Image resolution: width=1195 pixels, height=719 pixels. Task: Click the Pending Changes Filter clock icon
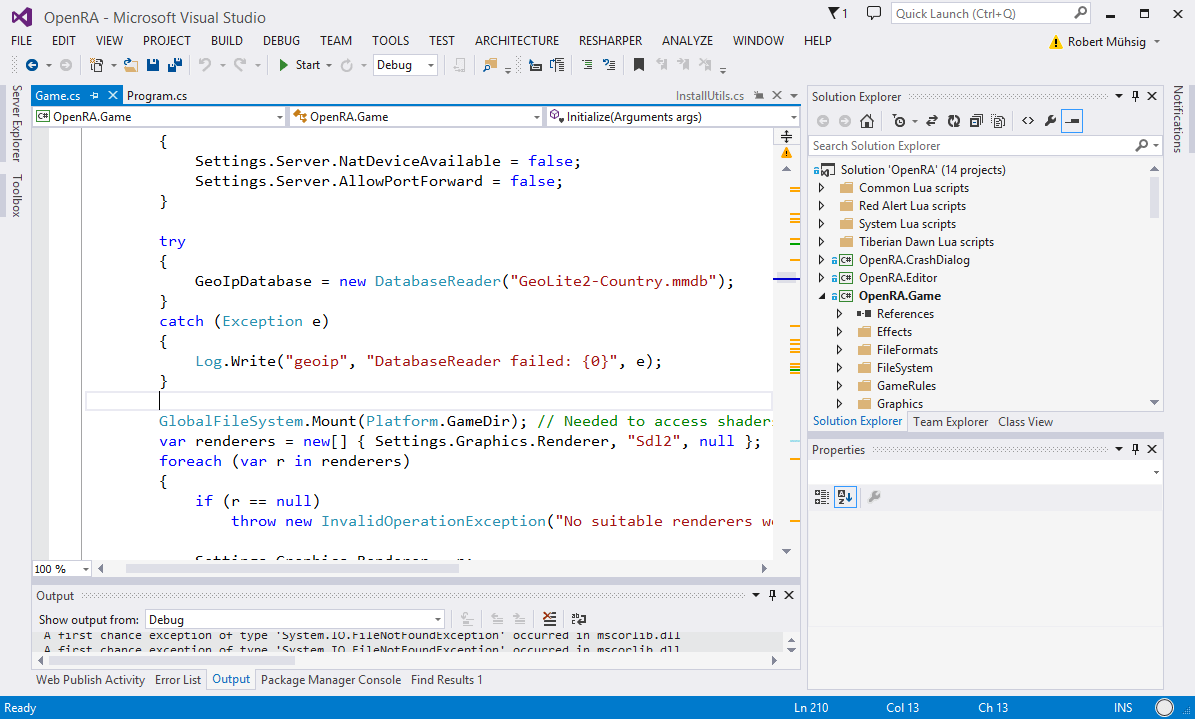click(x=899, y=121)
